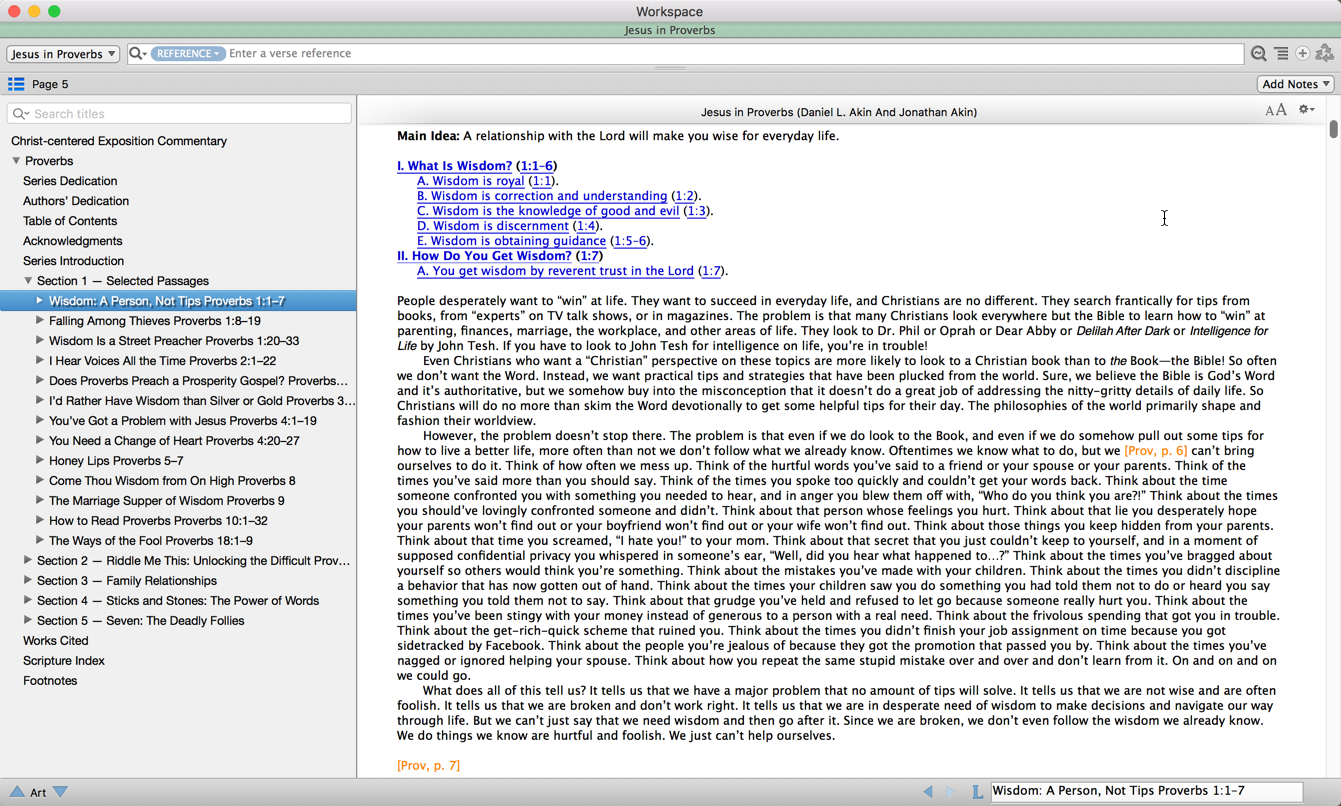1341x806 pixels.
Task: Toggle the table of contents list icon
Action: click(16, 84)
